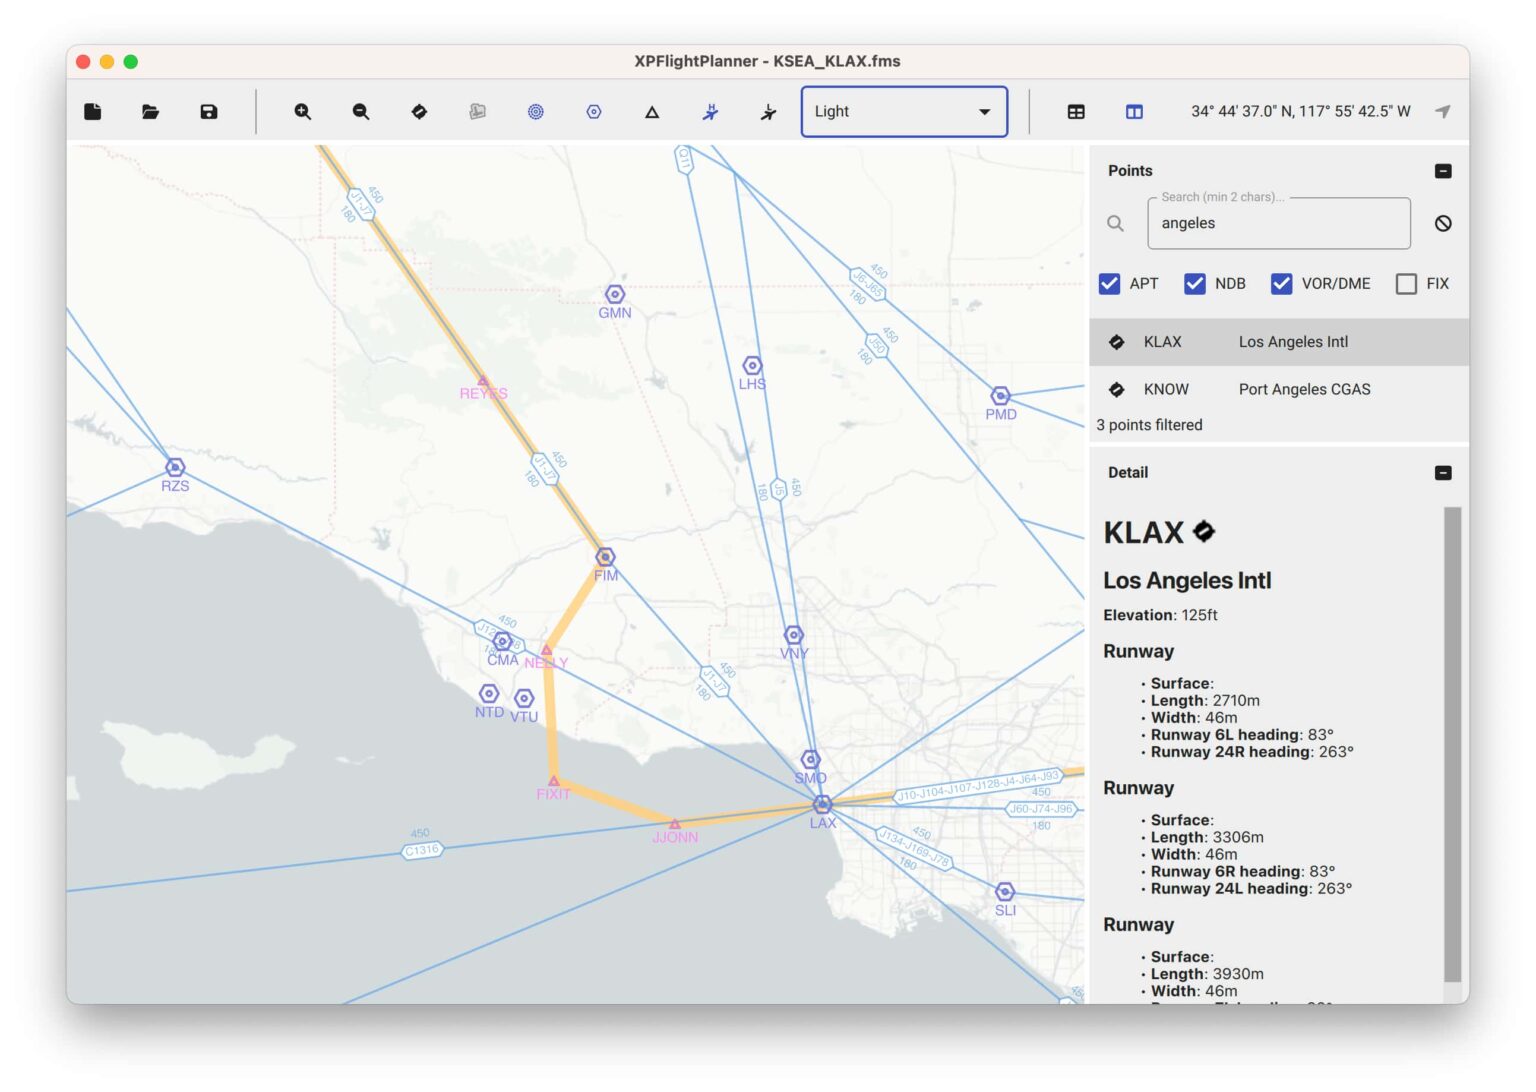The image size is (1536, 1092).
Task: Collapse the Detail panel
Action: [x=1442, y=472]
